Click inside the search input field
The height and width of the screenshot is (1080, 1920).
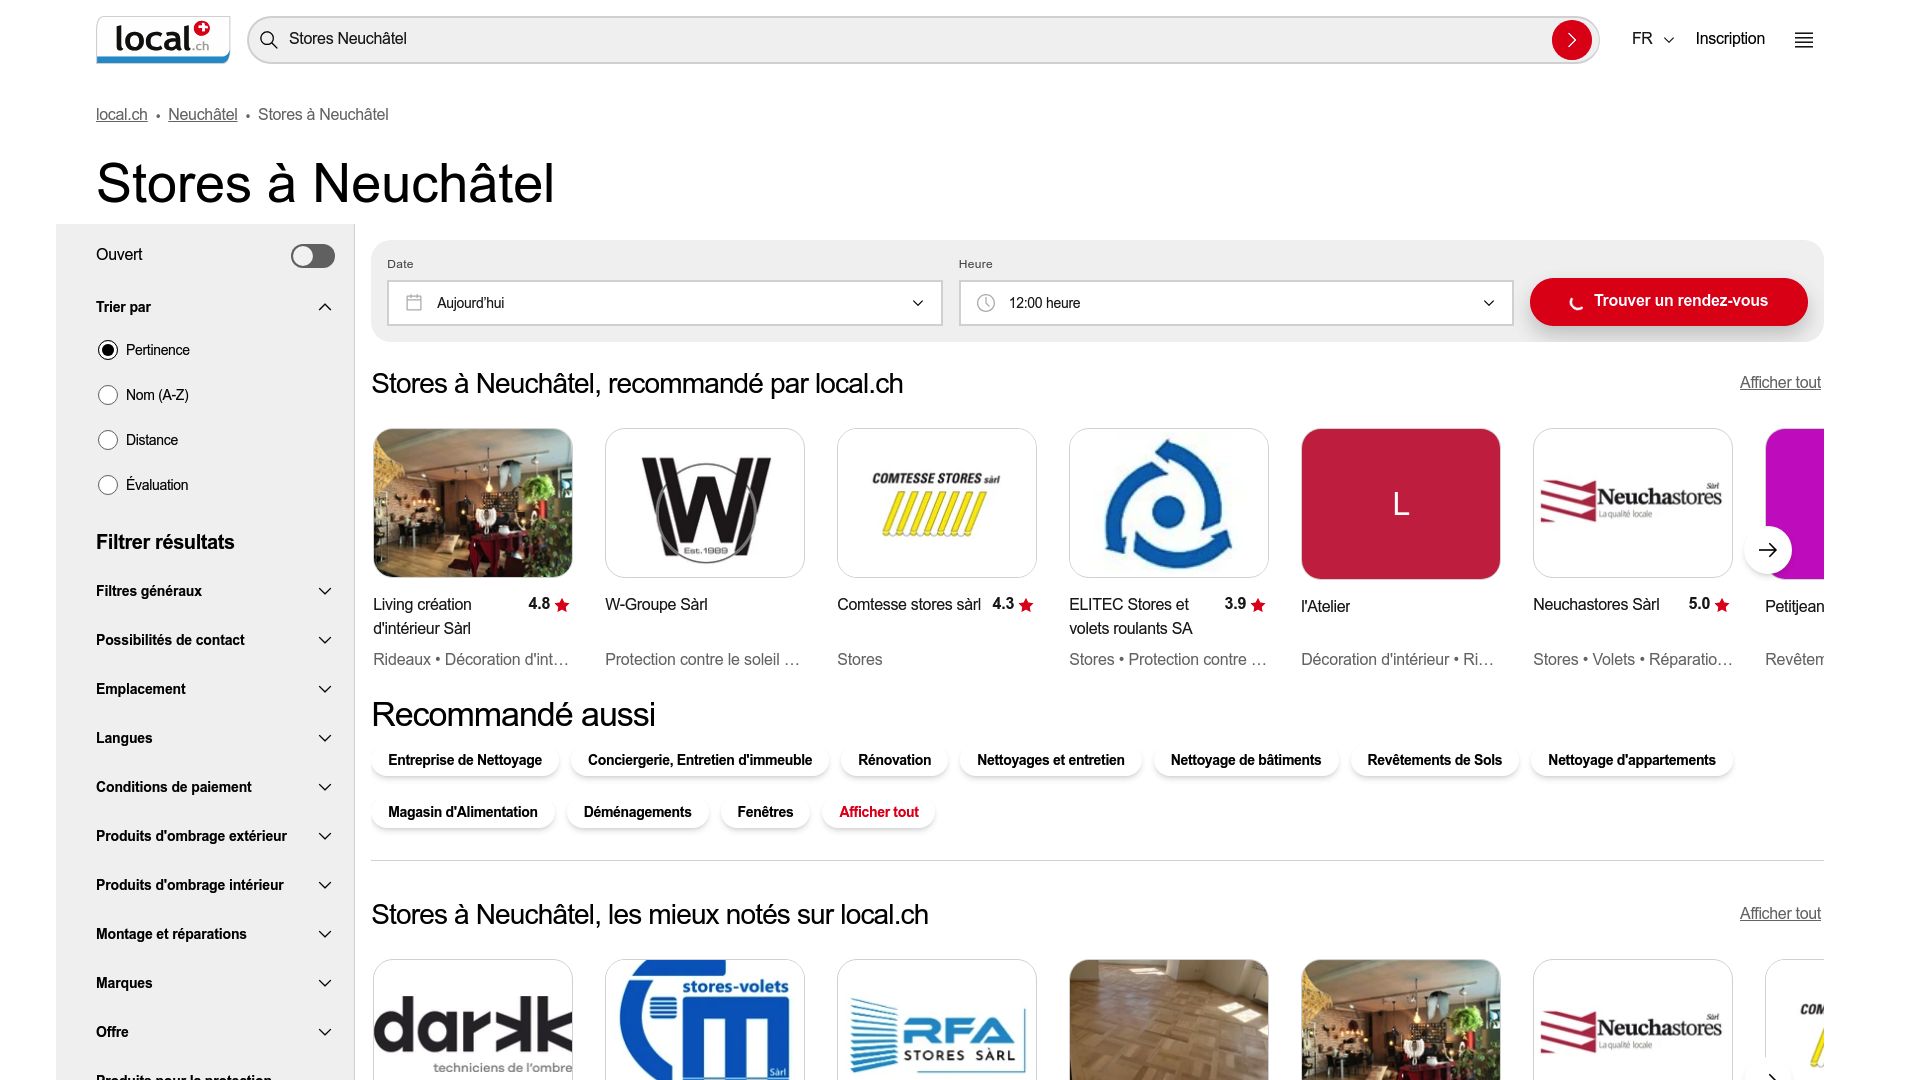(700, 40)
